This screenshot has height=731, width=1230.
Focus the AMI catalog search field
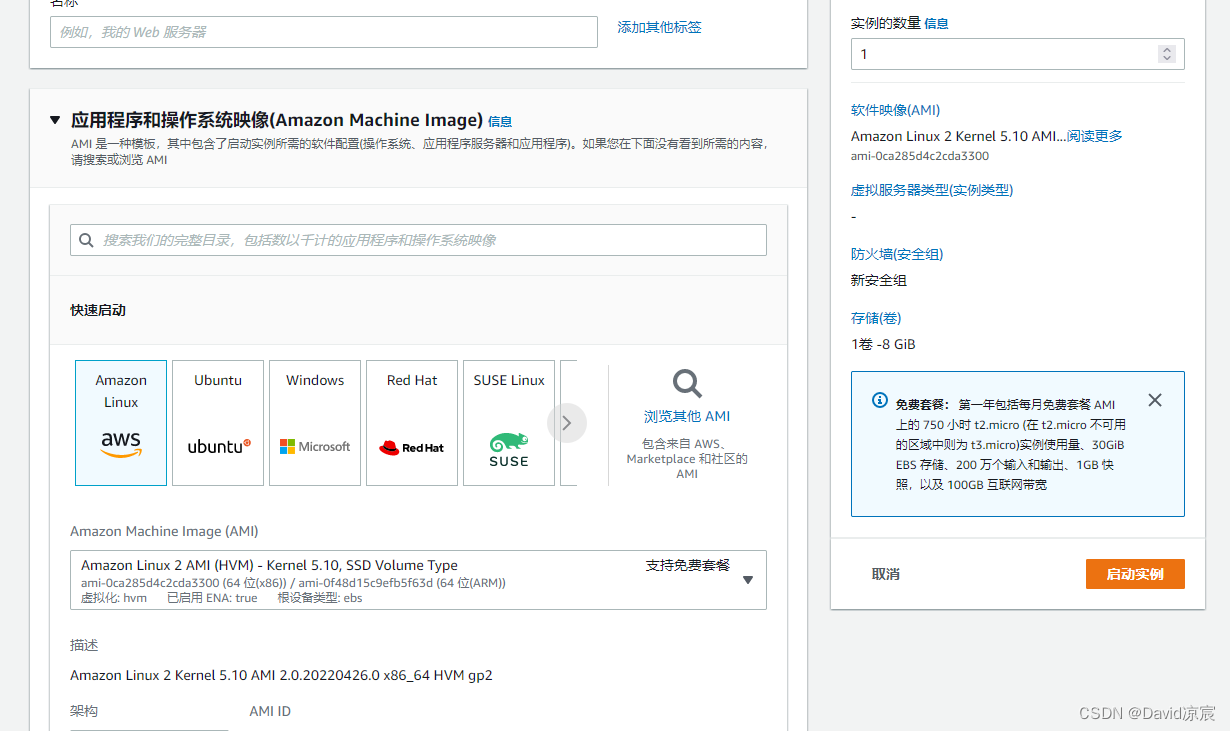(x=418, y=240)
